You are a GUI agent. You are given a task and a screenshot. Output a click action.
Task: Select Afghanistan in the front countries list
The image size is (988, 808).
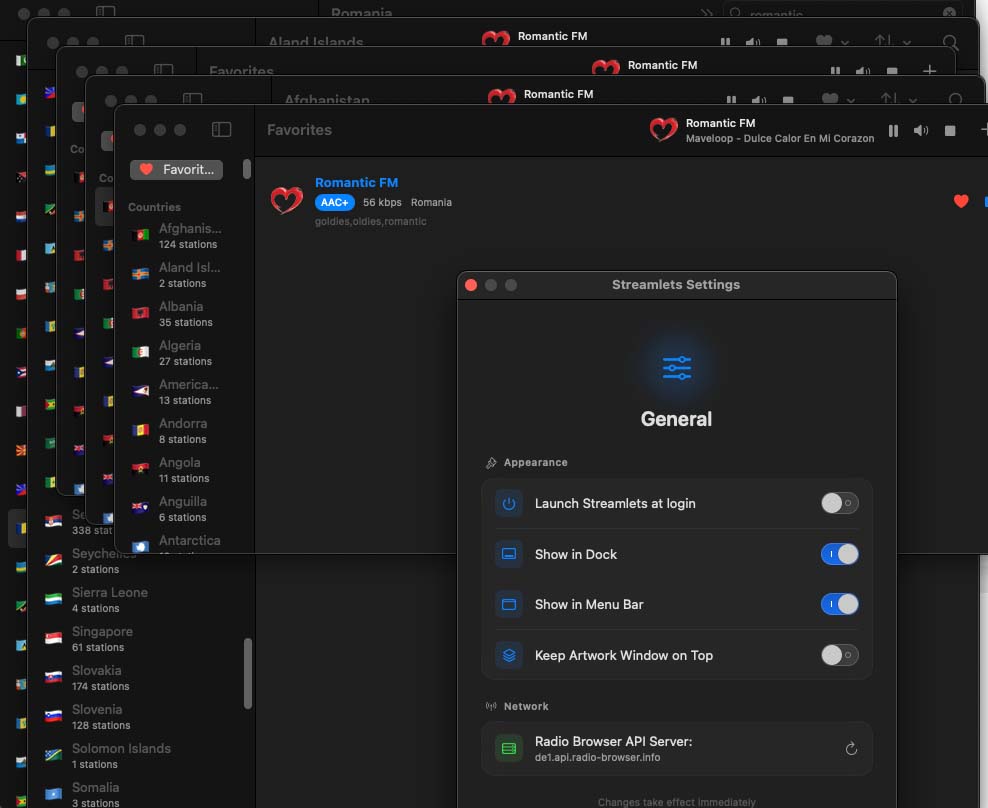(183, 236)
